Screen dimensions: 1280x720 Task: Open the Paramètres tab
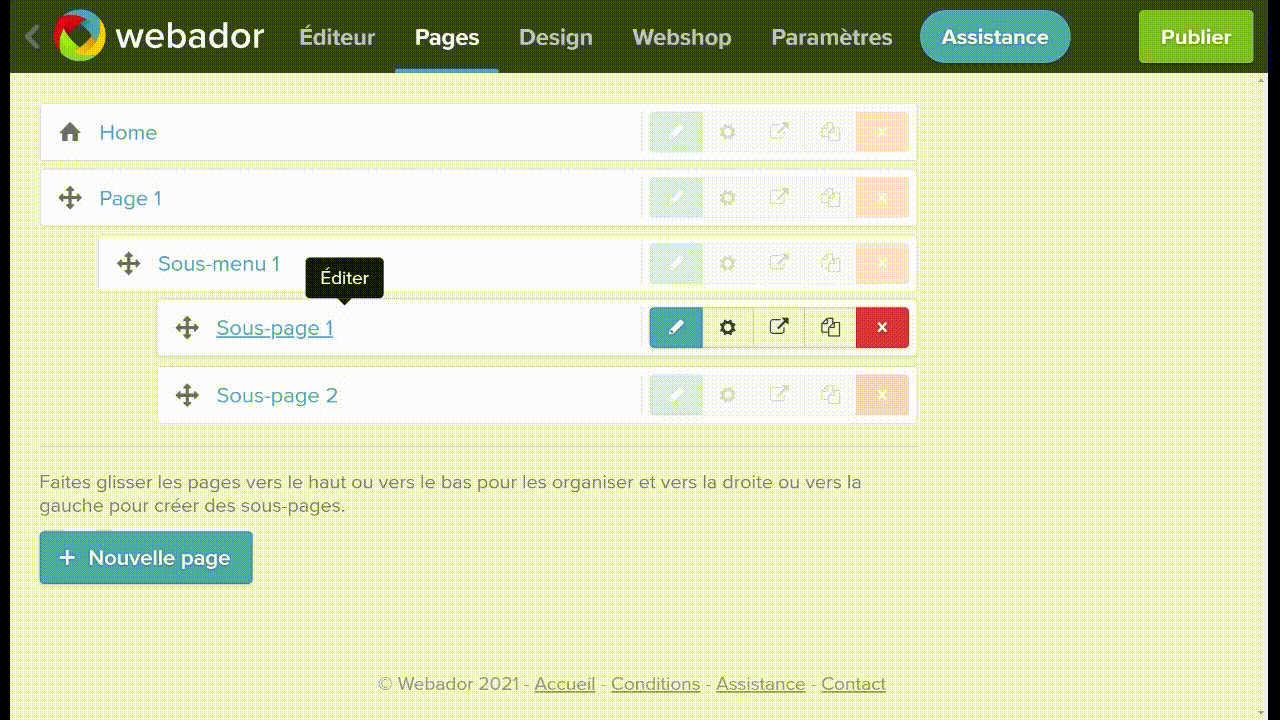pyautogui.click(x=832, y=37)
